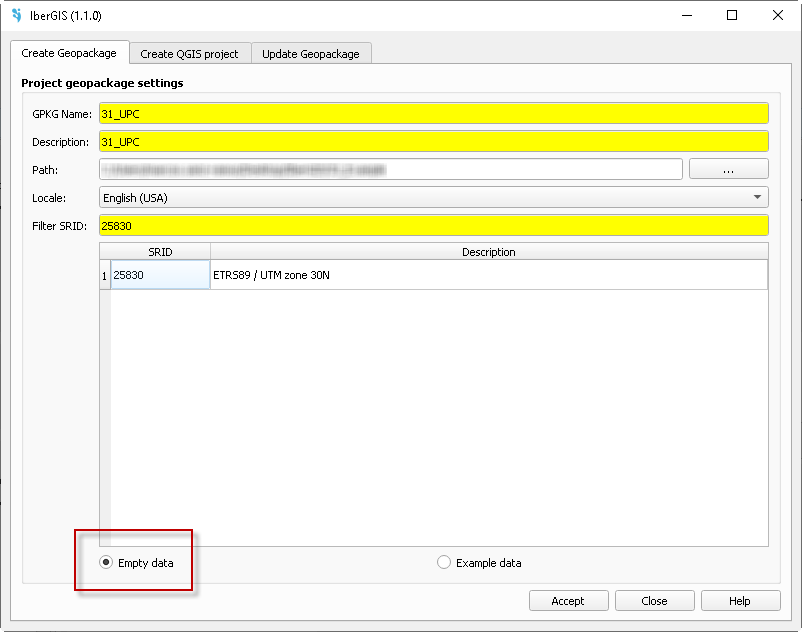Viewport: 802px width, 632px height.
Task: Switch to the Update Geopackage tab
Action: [x=311, y=54]
